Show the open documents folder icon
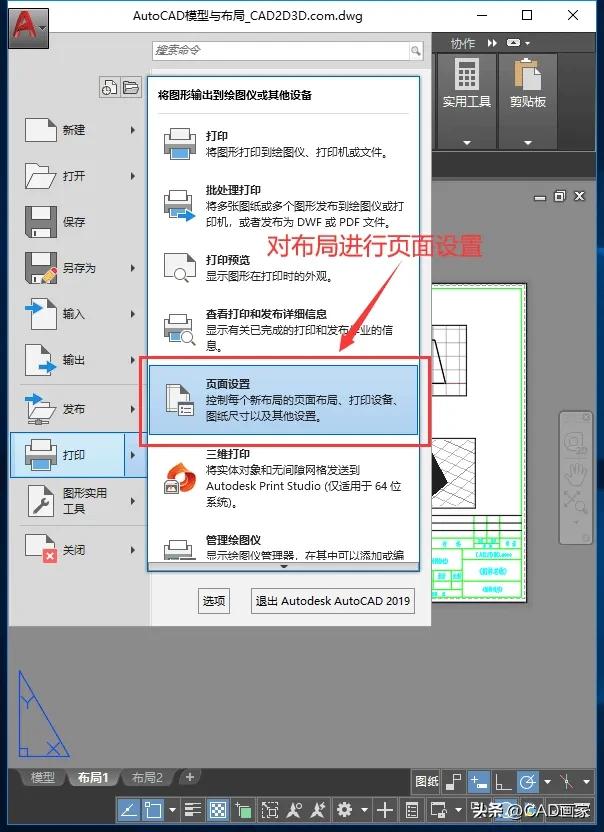 pyautogui.click(x=131, y=87)
